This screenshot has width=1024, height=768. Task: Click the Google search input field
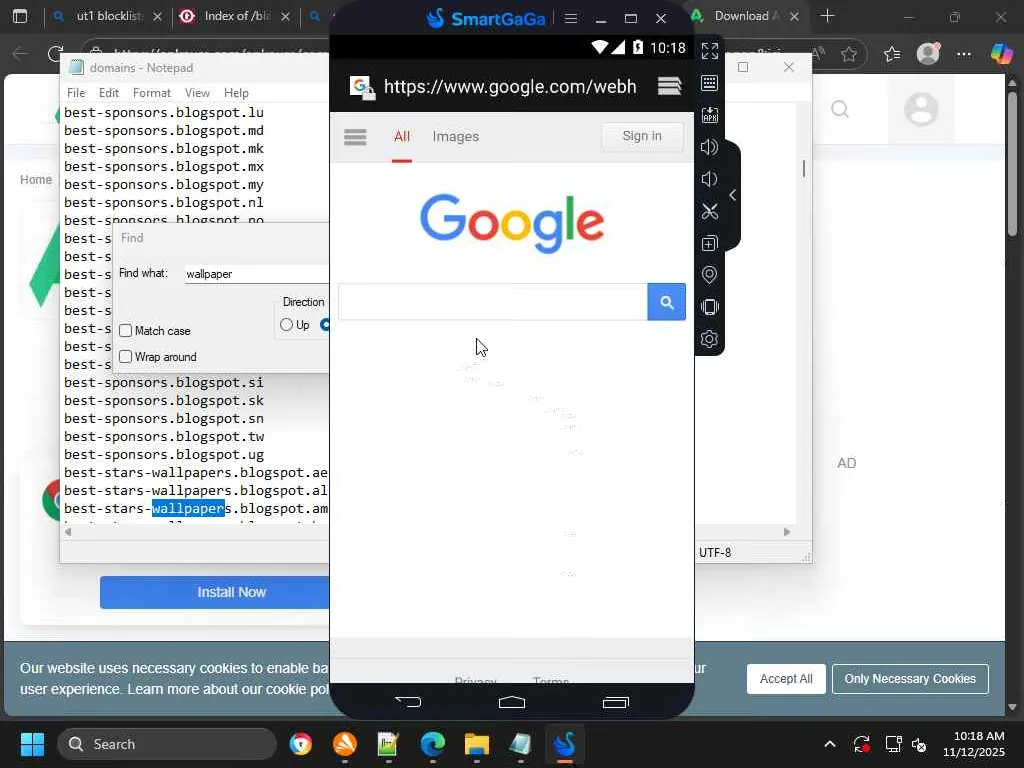[x=492, y=302]
